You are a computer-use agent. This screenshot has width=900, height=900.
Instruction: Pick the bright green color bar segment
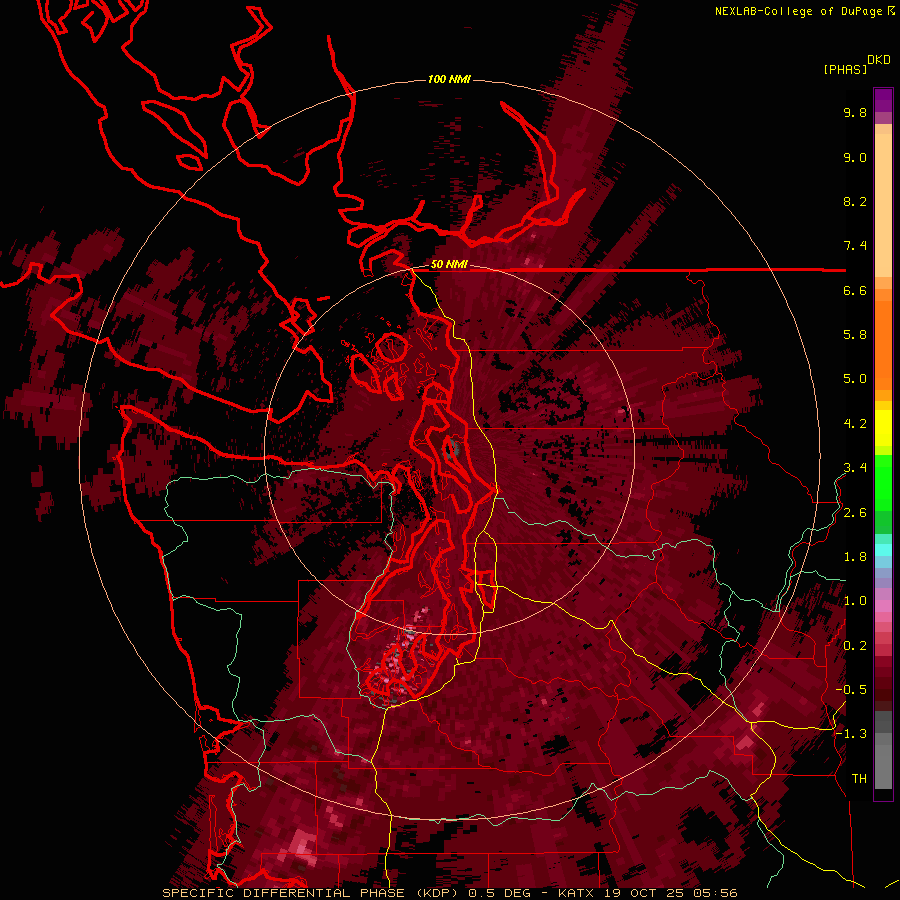[883, 482]
